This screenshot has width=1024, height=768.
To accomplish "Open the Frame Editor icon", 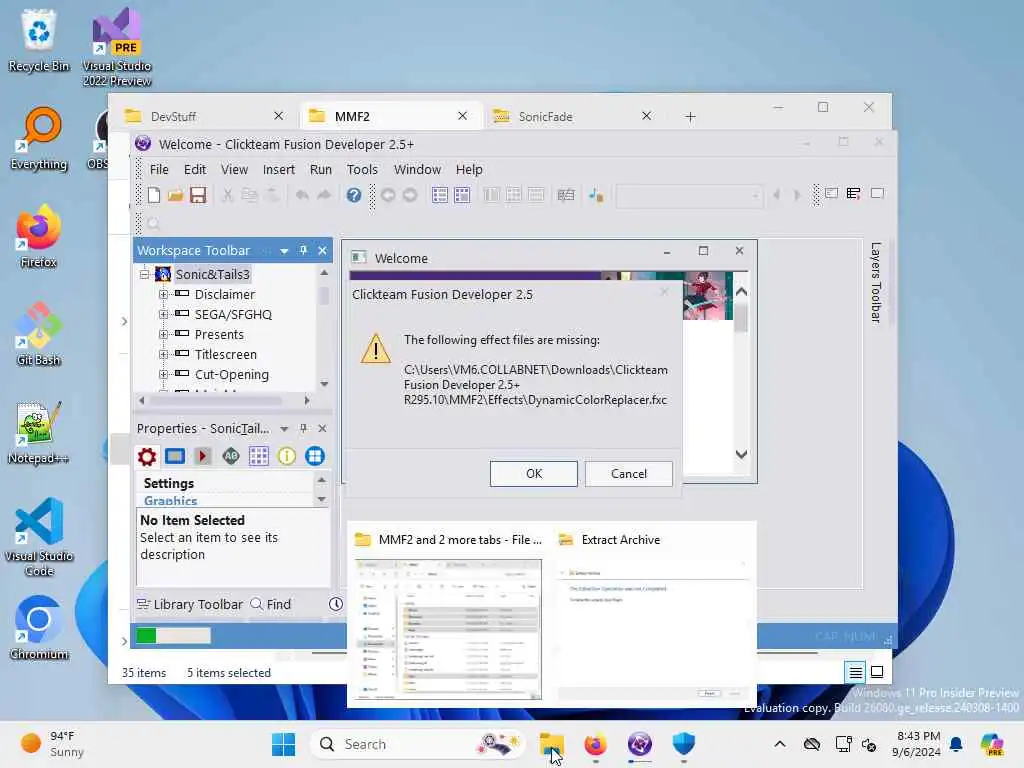I will pos(462,195).
